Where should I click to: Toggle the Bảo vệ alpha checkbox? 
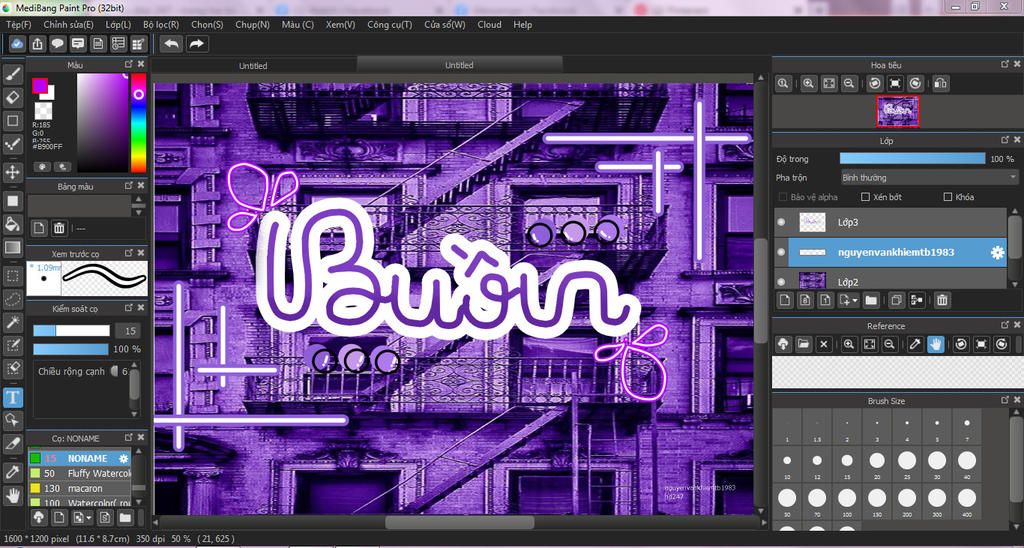[x=783, y=197]
